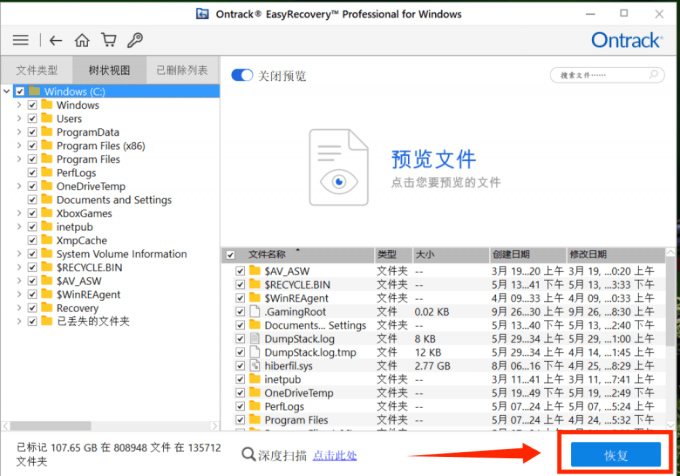Open the shopping cart icon
Viewport: 680px width, 476px height.
(x=108, y=41)
